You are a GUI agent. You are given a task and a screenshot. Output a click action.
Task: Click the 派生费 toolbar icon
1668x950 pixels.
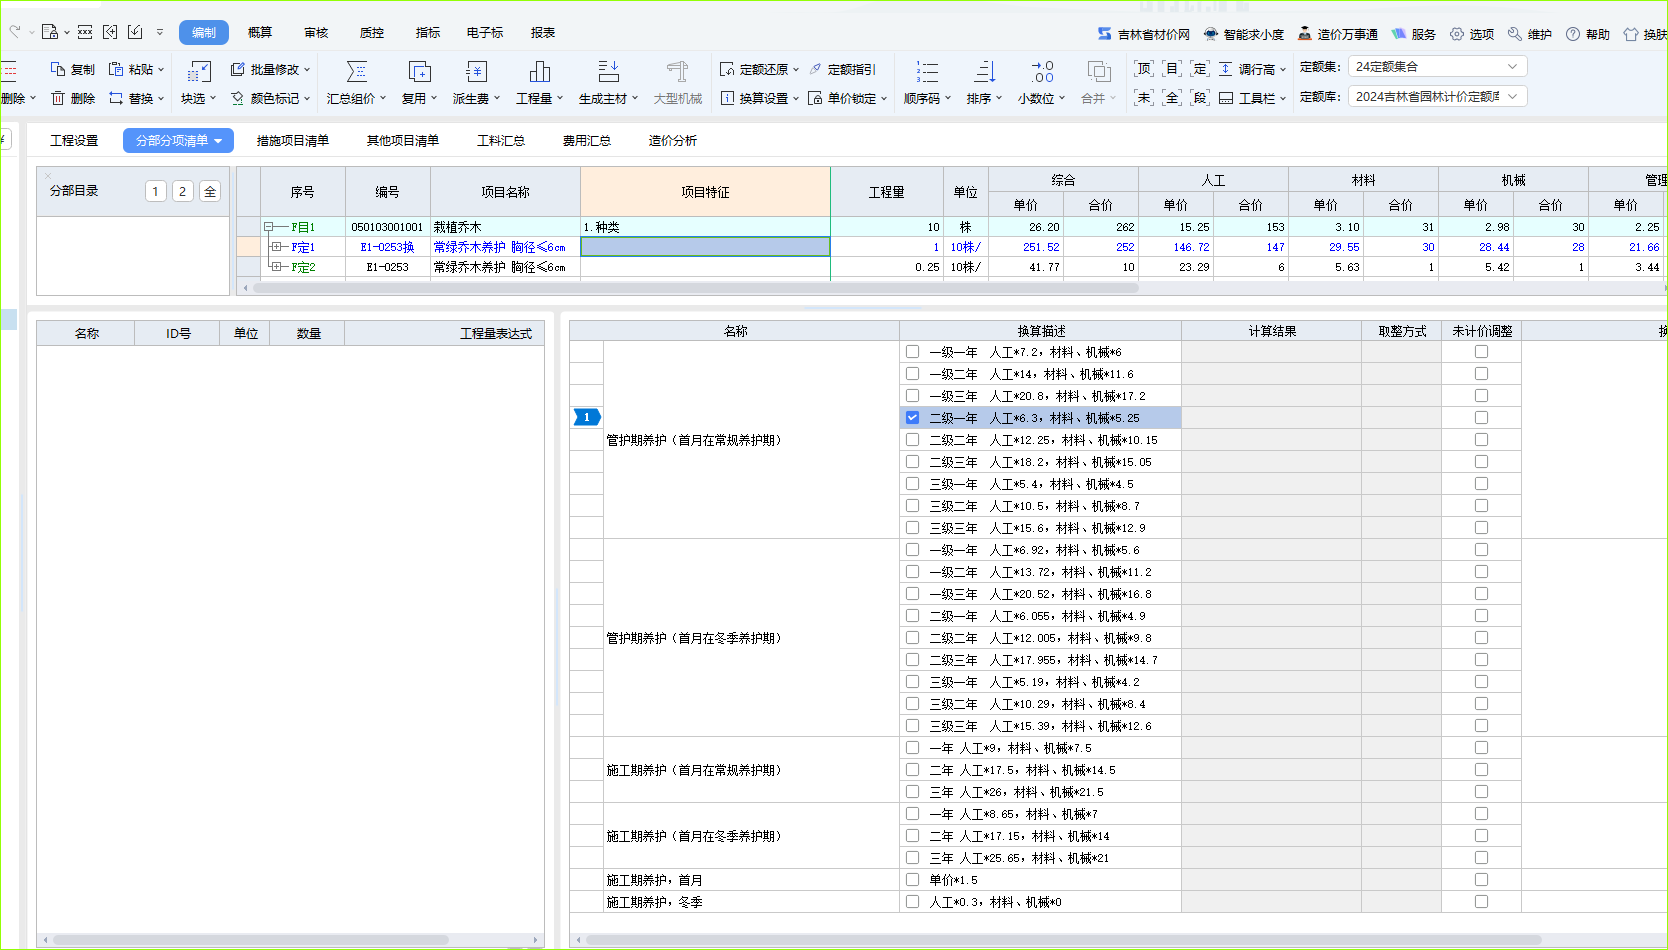[x=476, y=71]
